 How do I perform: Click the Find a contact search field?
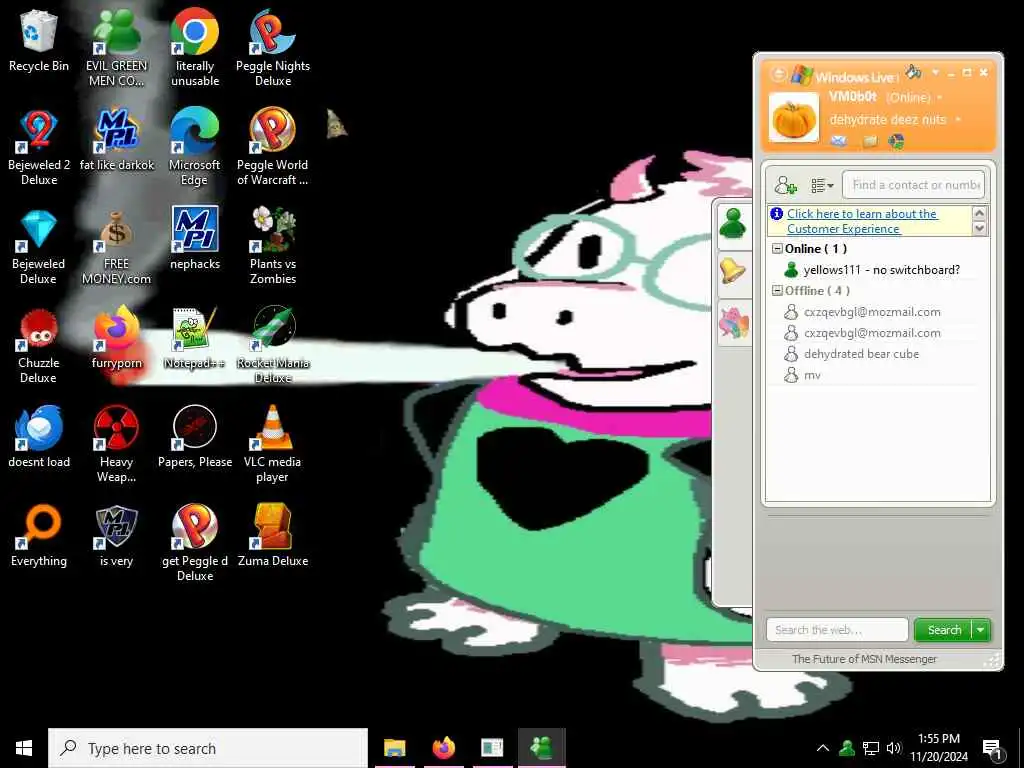pyautogui.click(x=913, y=185)
